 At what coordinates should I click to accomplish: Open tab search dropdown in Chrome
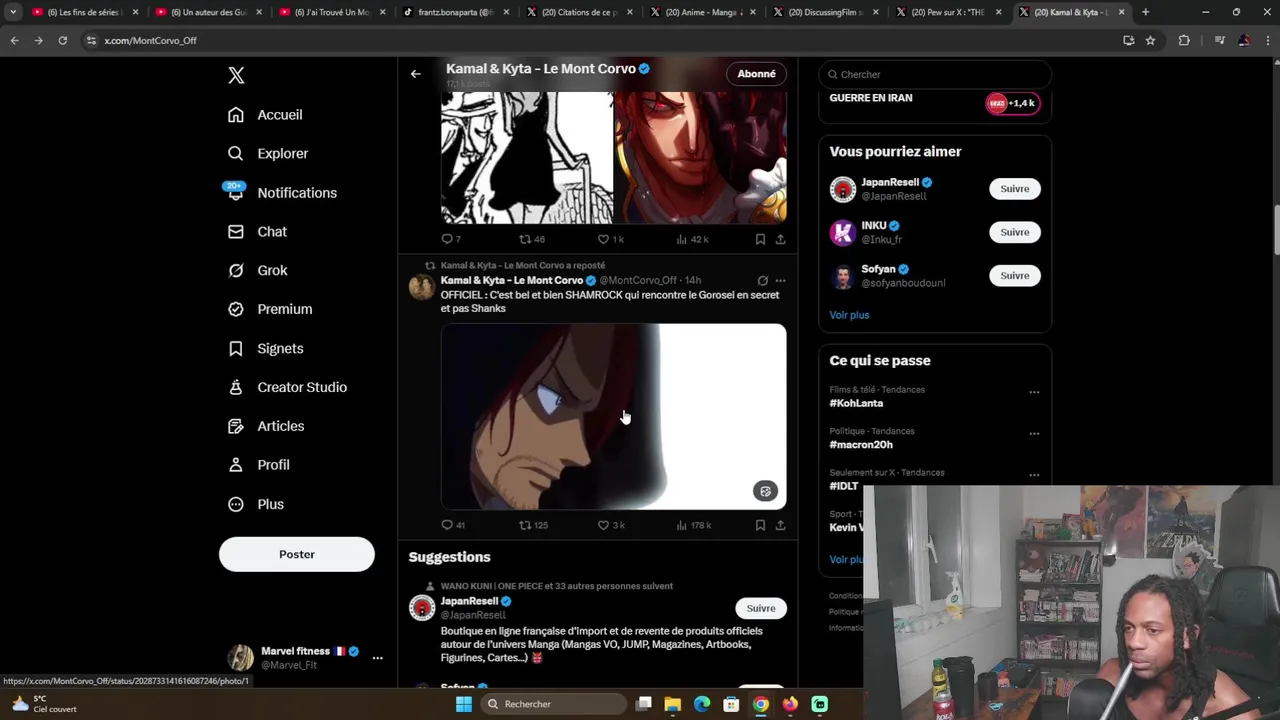pyautogui.click(x=13, y=12)
